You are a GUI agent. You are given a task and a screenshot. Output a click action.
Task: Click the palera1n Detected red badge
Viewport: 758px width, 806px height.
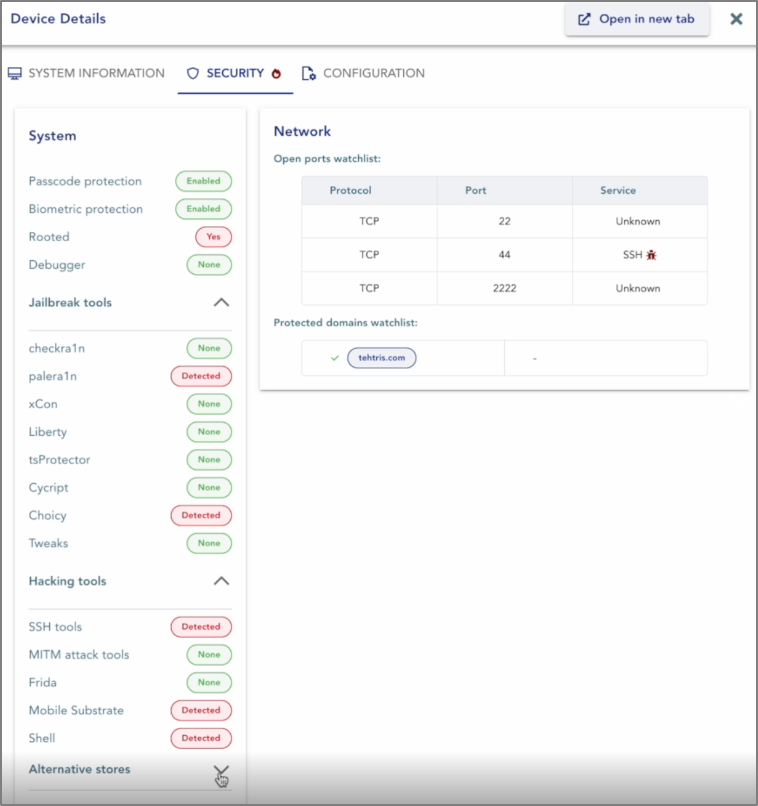201,376
